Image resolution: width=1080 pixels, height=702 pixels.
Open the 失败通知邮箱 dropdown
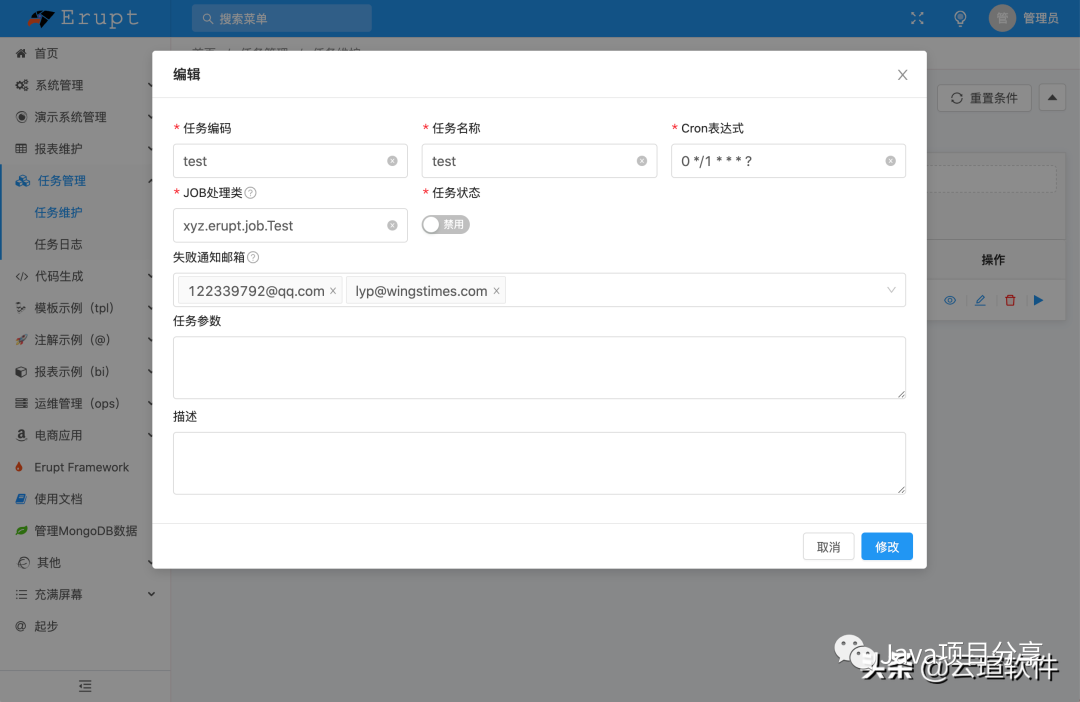[890, 290]
